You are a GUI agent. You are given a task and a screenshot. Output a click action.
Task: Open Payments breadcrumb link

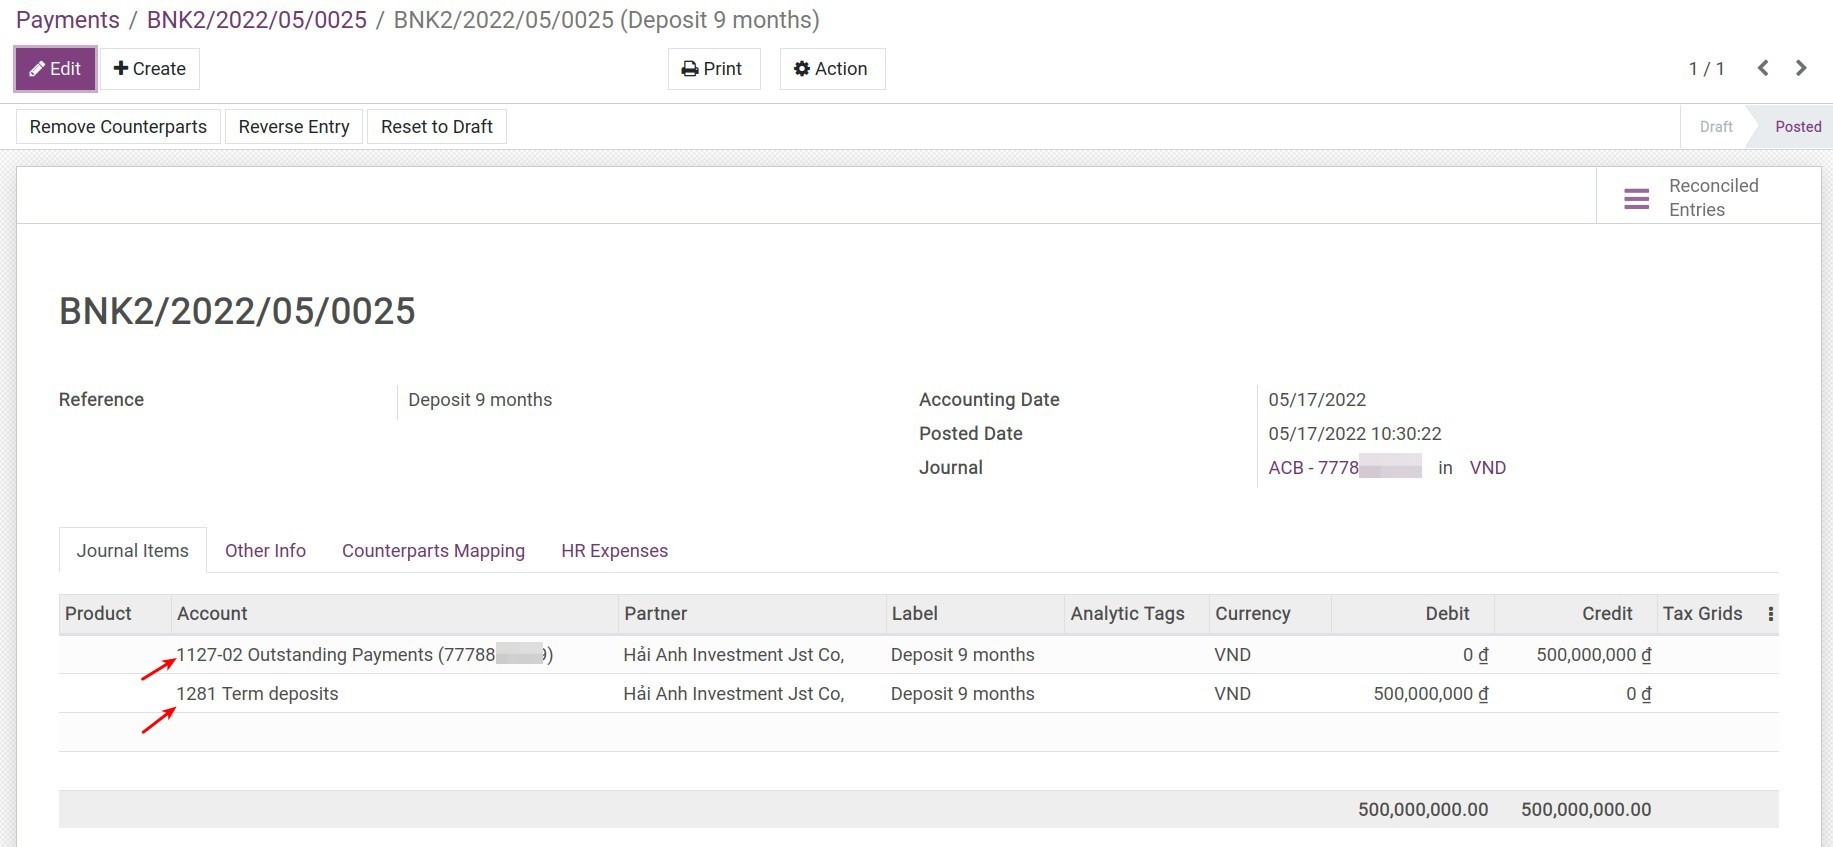(68, 20)
